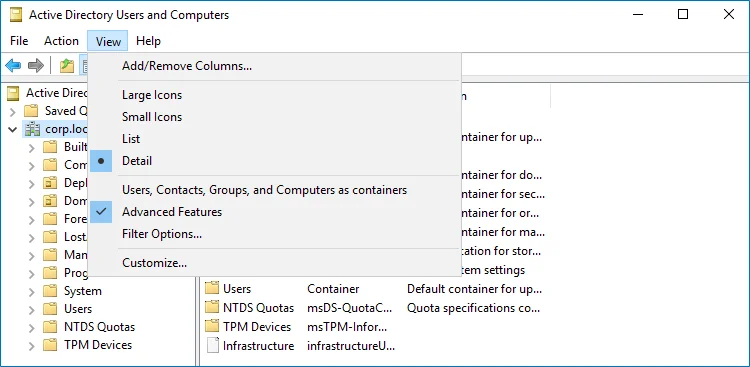
Task: Click 'Quota specifications co...' description cell
Action: (x=474, y=308)
